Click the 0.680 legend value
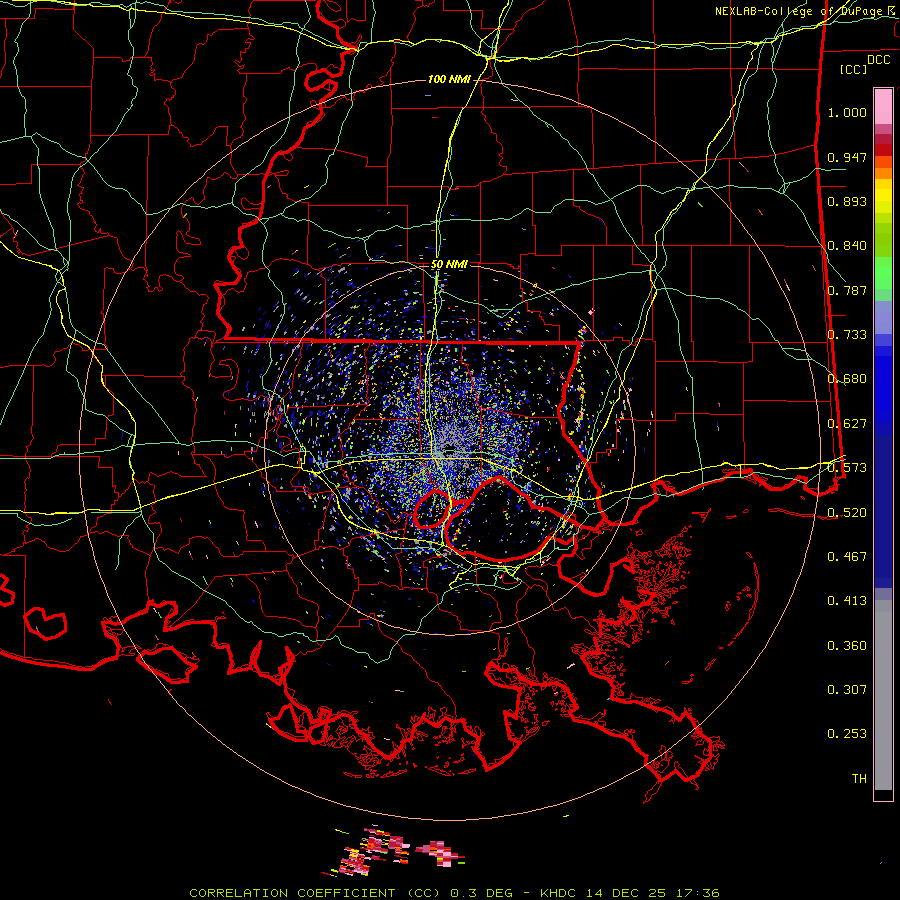This screenshot has width=900, height=900. [x=847, y=379]
